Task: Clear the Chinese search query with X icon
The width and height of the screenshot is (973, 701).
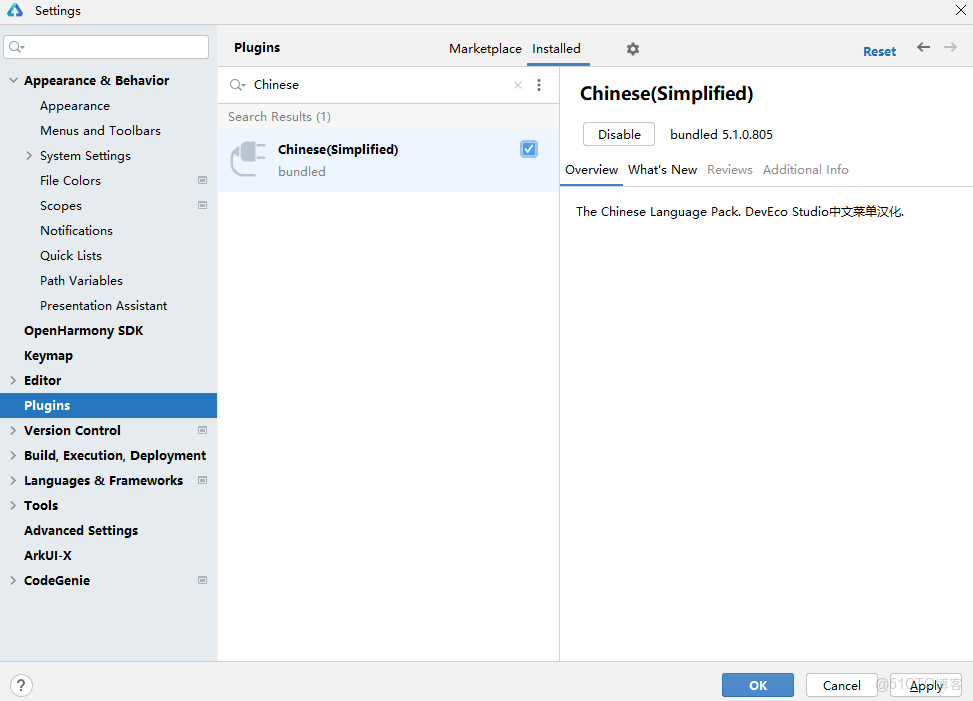Action: (517, 85)
